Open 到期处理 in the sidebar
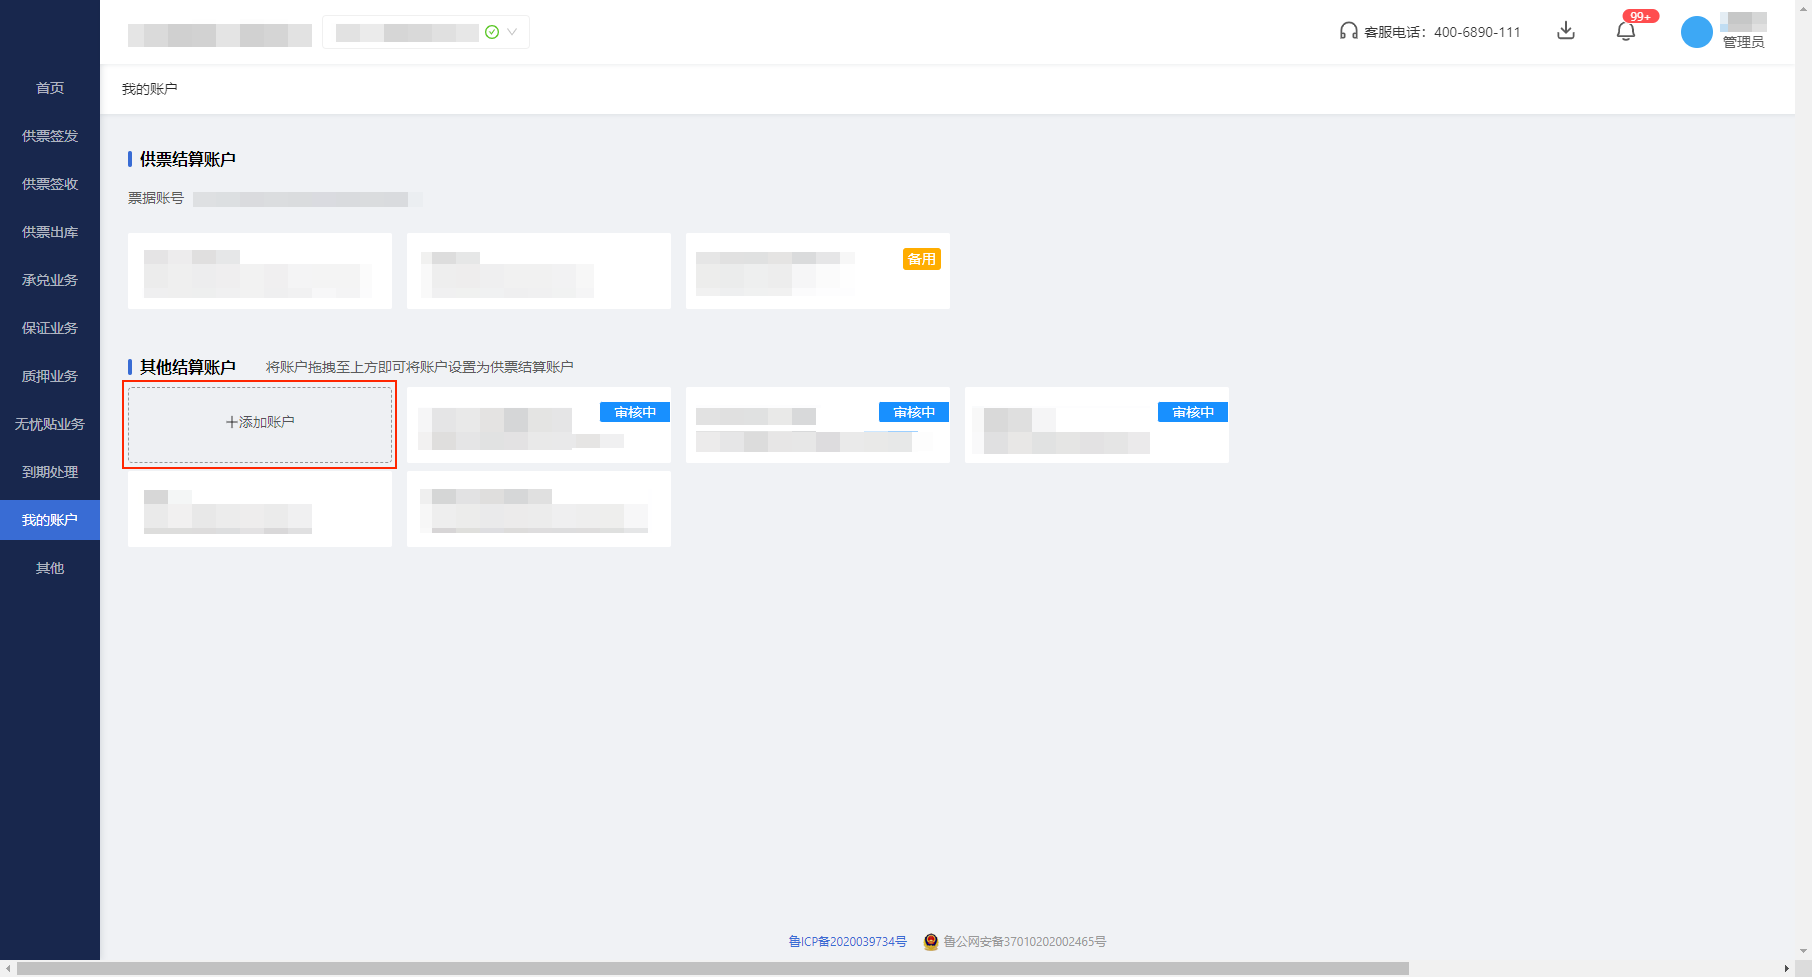The width and height of the screenshot is (1812, 977). click(x=50, y=472)
